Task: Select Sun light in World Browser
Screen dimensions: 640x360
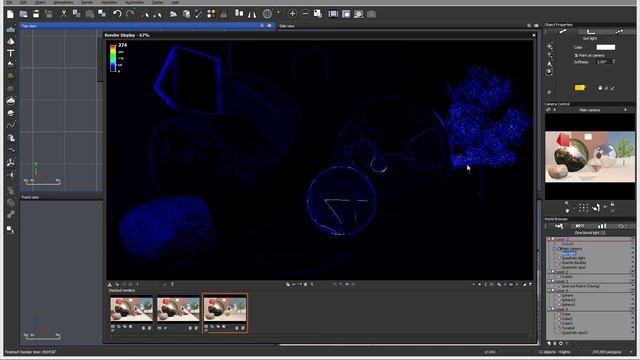Action: tap(569, 253)
